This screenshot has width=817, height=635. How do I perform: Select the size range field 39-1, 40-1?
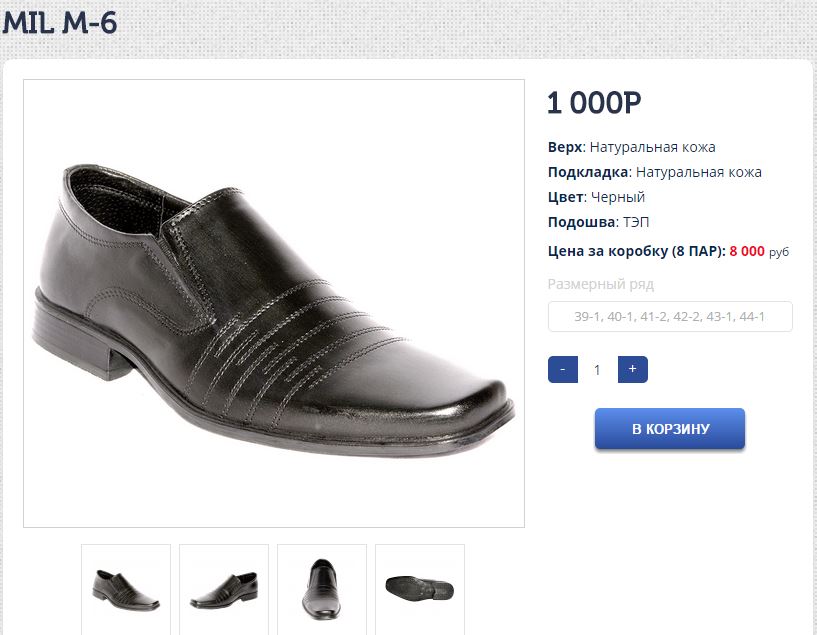point(670,317)
